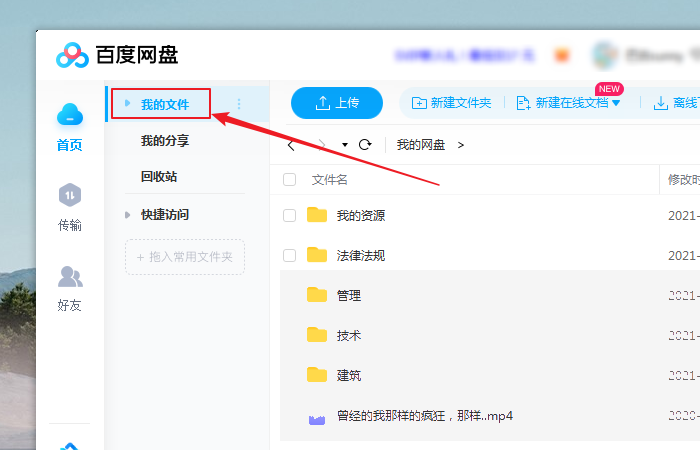Click the 建筑 folder icon
This screenshot has width=700, height=450.
tap(317, 375)
